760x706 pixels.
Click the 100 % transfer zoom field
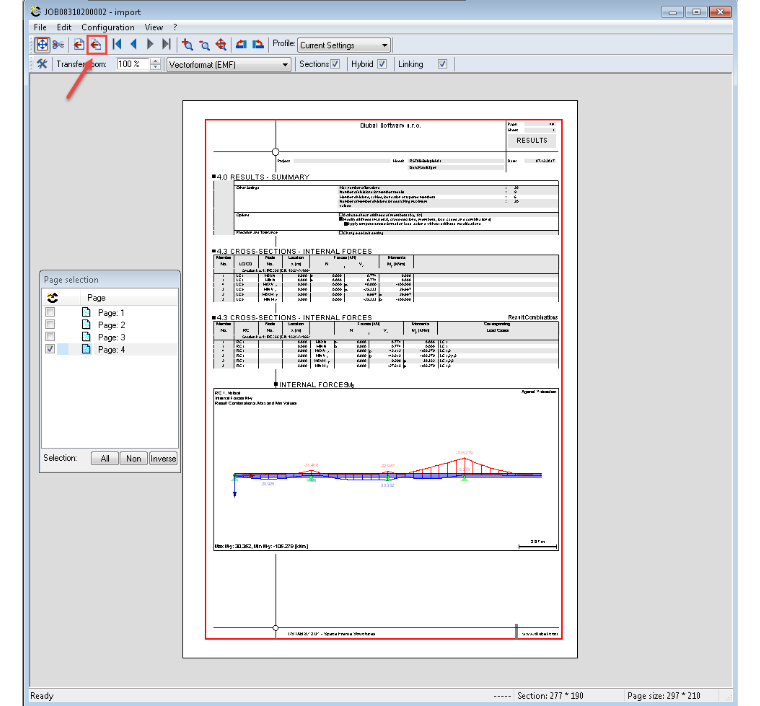point(133,64)
